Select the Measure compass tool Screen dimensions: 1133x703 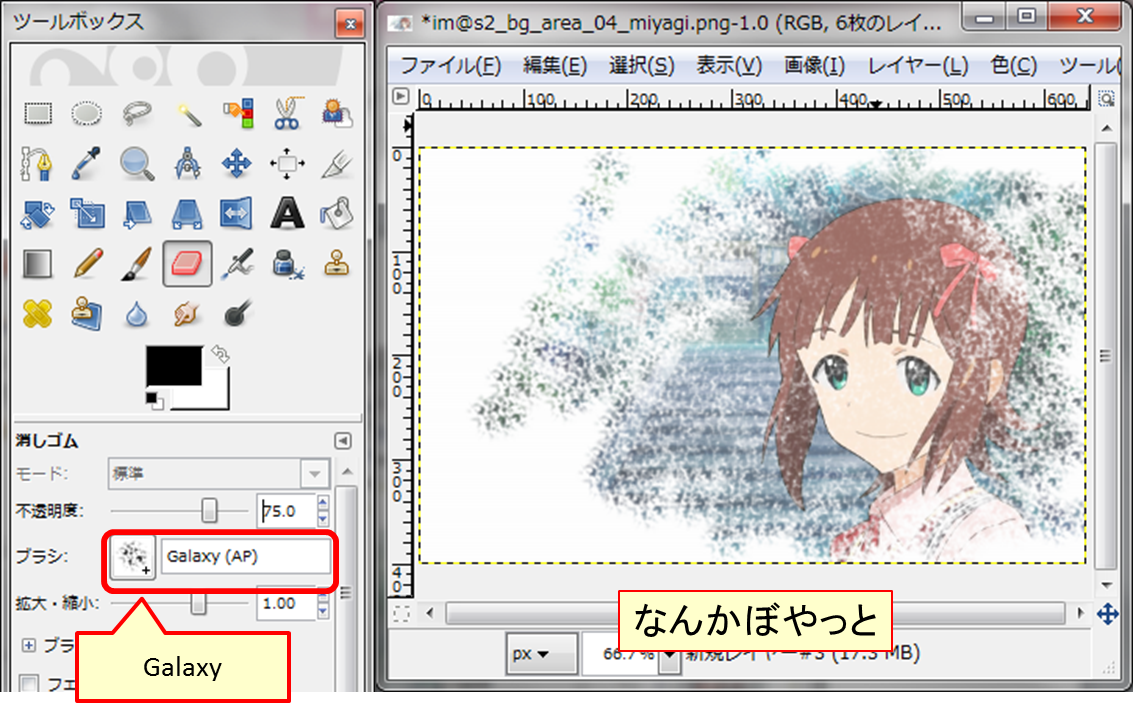click(187, 164)
